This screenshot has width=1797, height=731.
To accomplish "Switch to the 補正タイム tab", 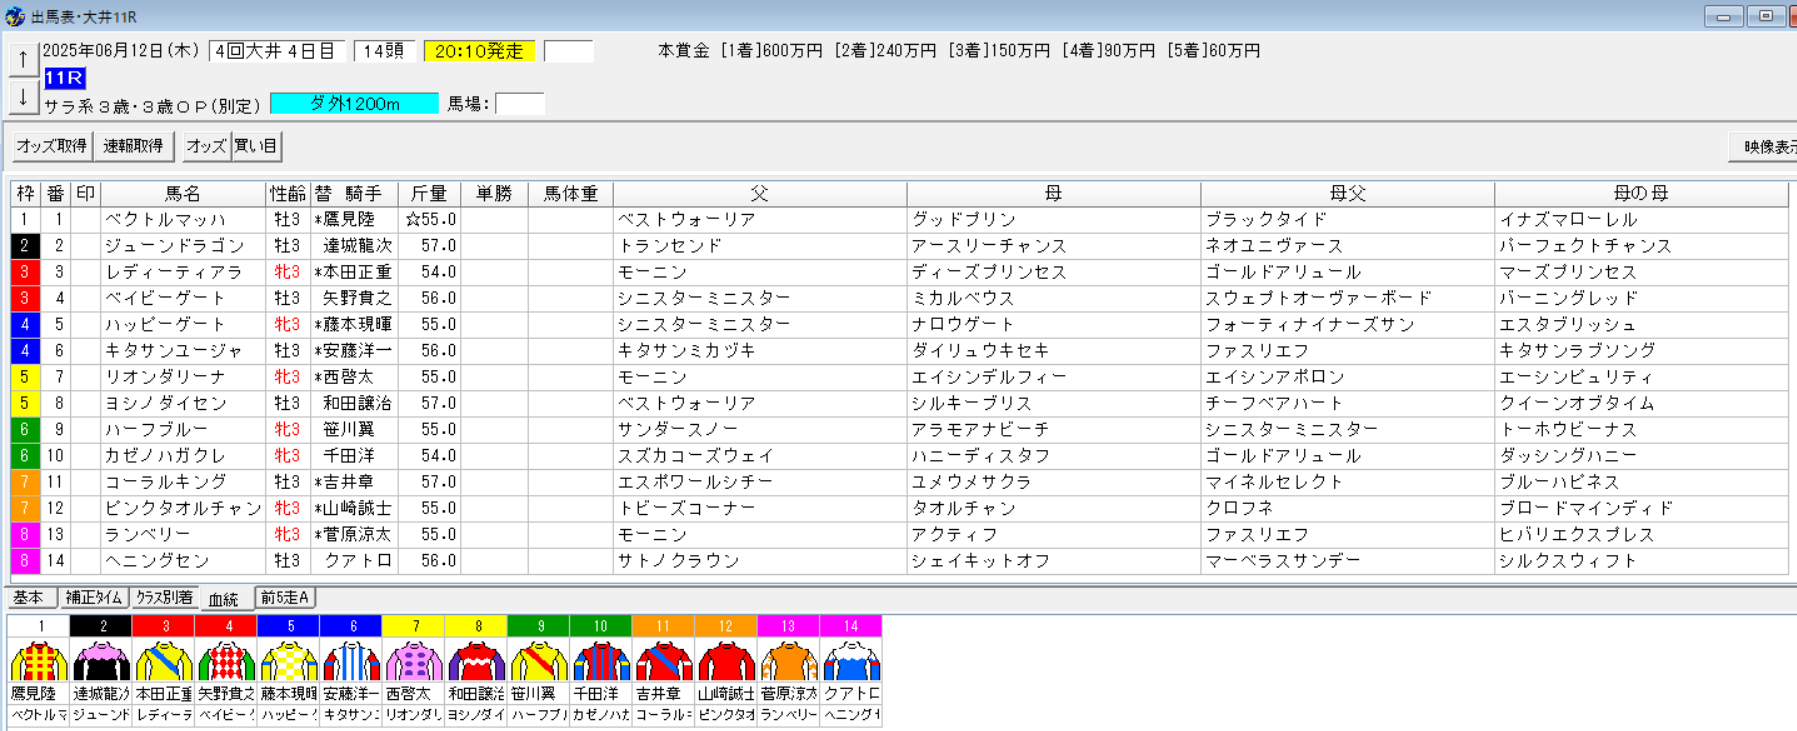I will [x=94, y=598].
